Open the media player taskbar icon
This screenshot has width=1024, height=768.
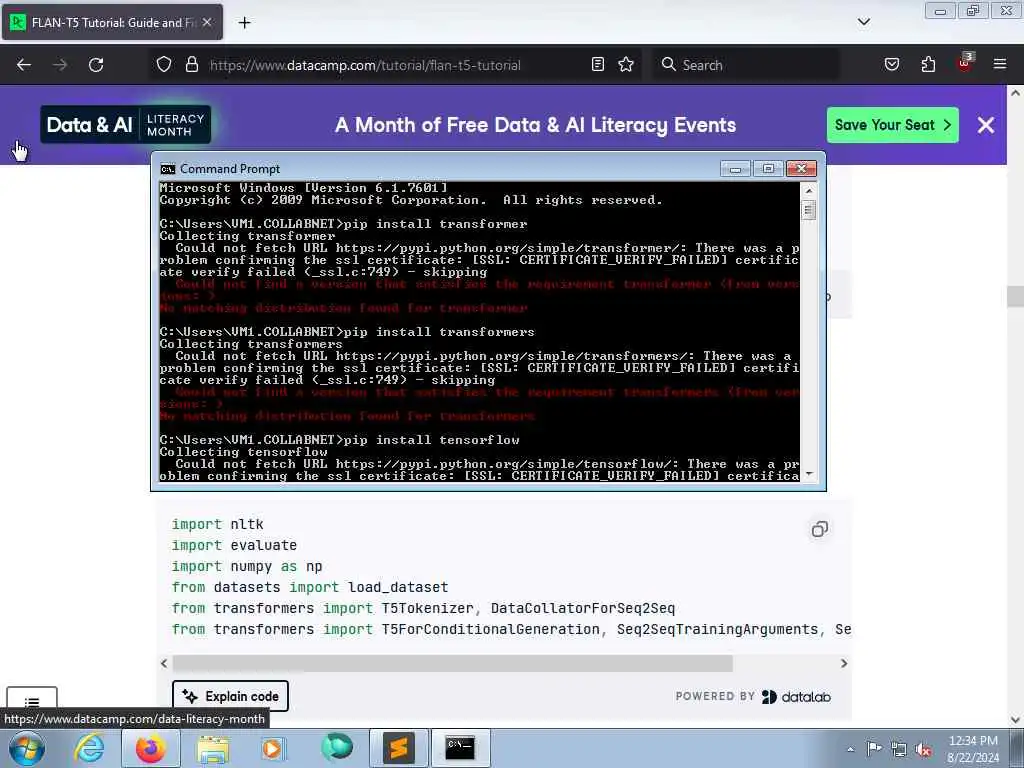(272, 748)
